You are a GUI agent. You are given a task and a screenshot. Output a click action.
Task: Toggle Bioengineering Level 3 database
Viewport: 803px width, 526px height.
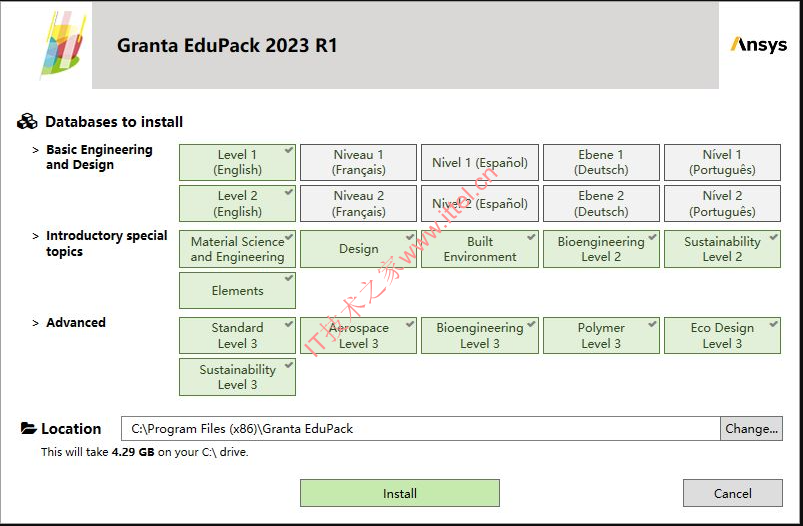click(480, 335)
